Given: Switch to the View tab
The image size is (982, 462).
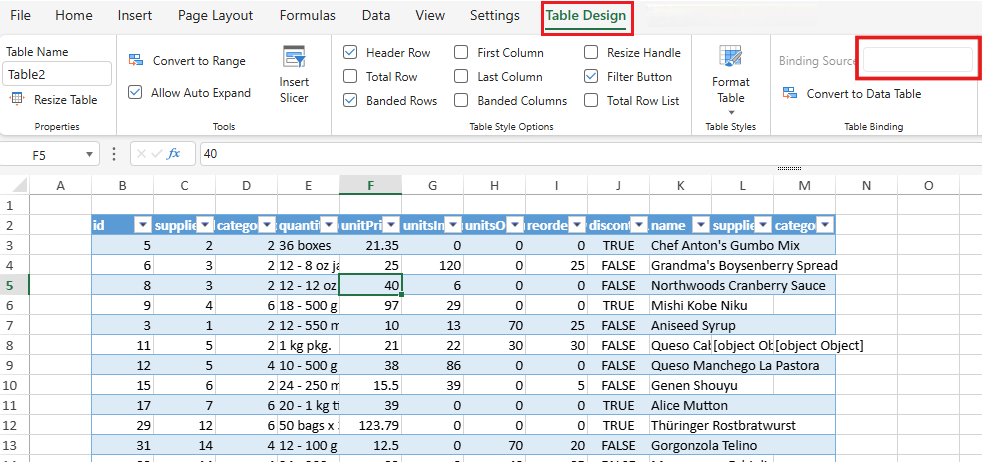Looking at the screenshot, I should coord(430,16).
